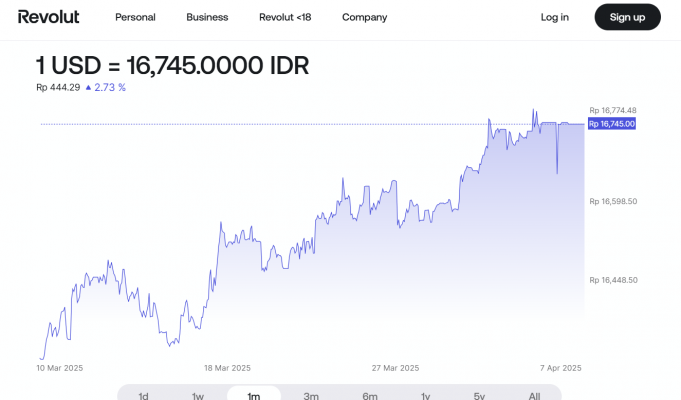This screenshot has height=400, width=681.
Task: Expand the Company menu
Action: (364, 17)
